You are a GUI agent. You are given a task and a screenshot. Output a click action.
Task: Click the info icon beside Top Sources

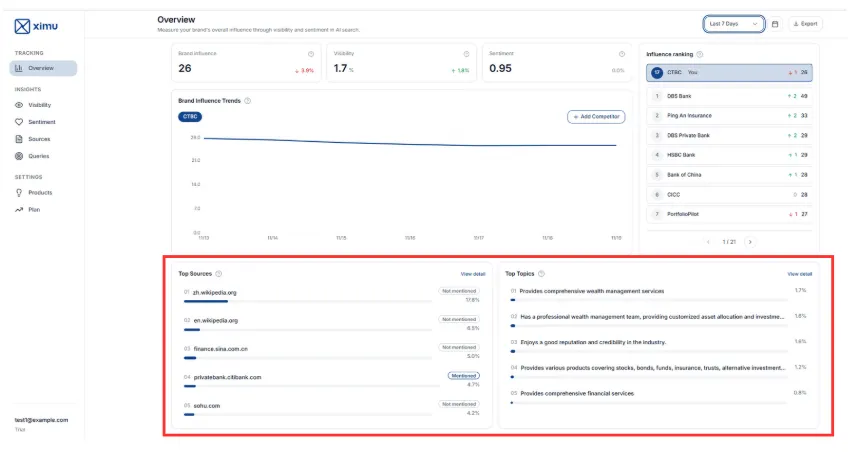pyautogui.click(x=219, y=273)
